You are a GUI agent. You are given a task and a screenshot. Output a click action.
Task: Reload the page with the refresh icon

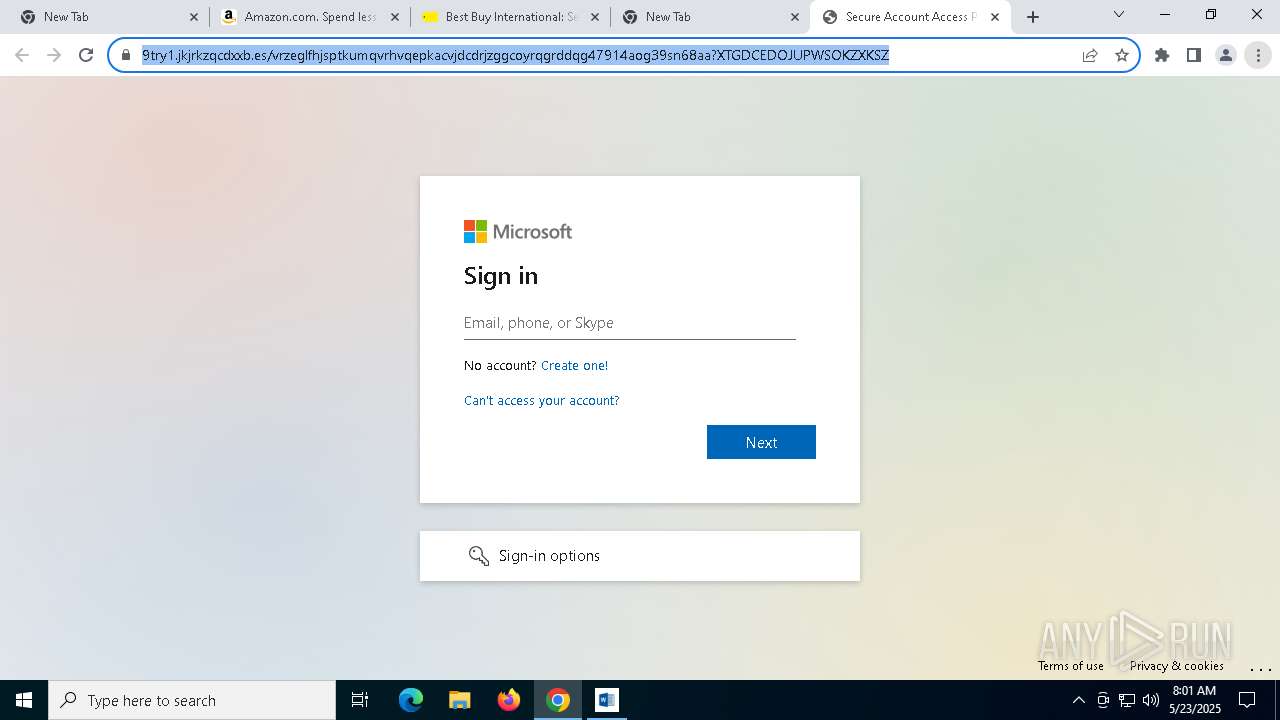(86, 56)
